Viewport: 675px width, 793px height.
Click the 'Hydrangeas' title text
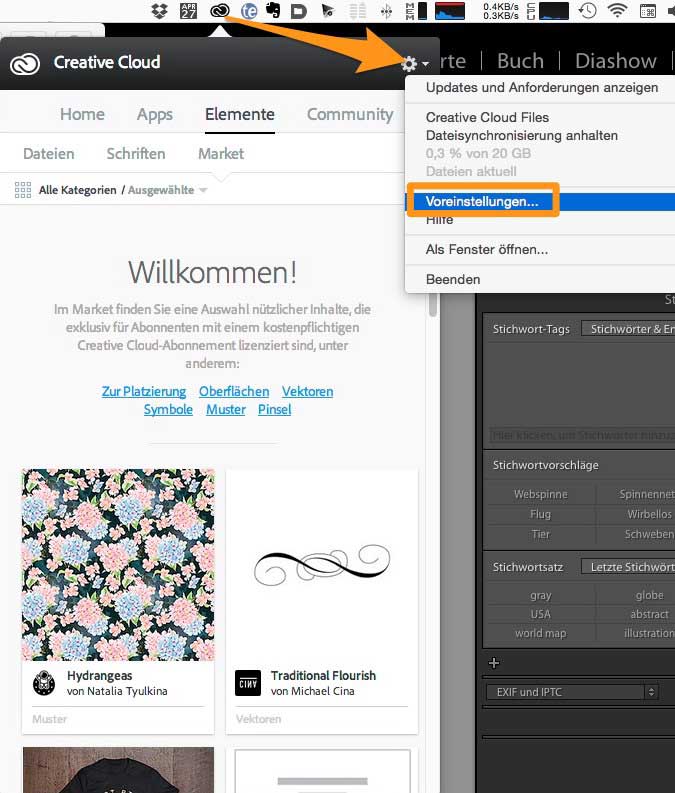(x=100, y=676)
